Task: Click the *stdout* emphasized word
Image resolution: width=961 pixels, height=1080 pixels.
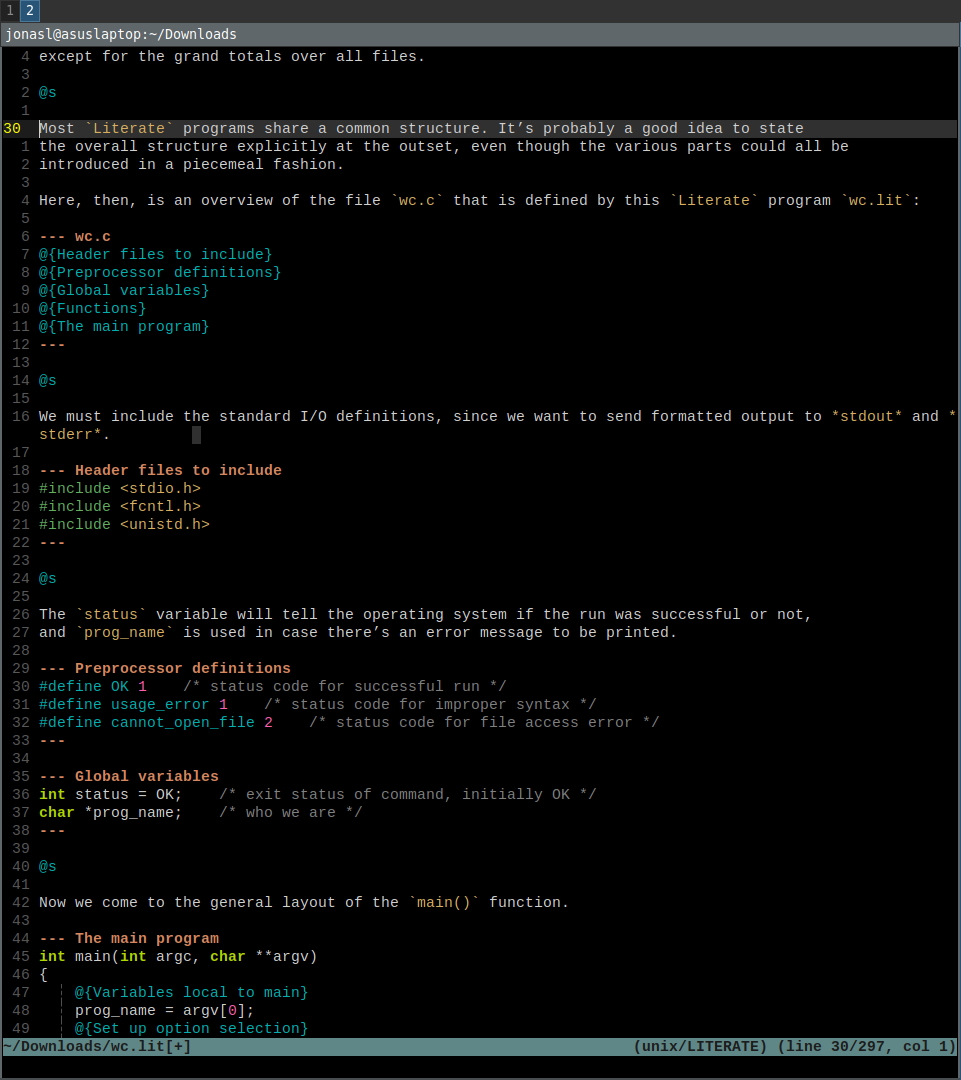Action: [x=867, y=417]
